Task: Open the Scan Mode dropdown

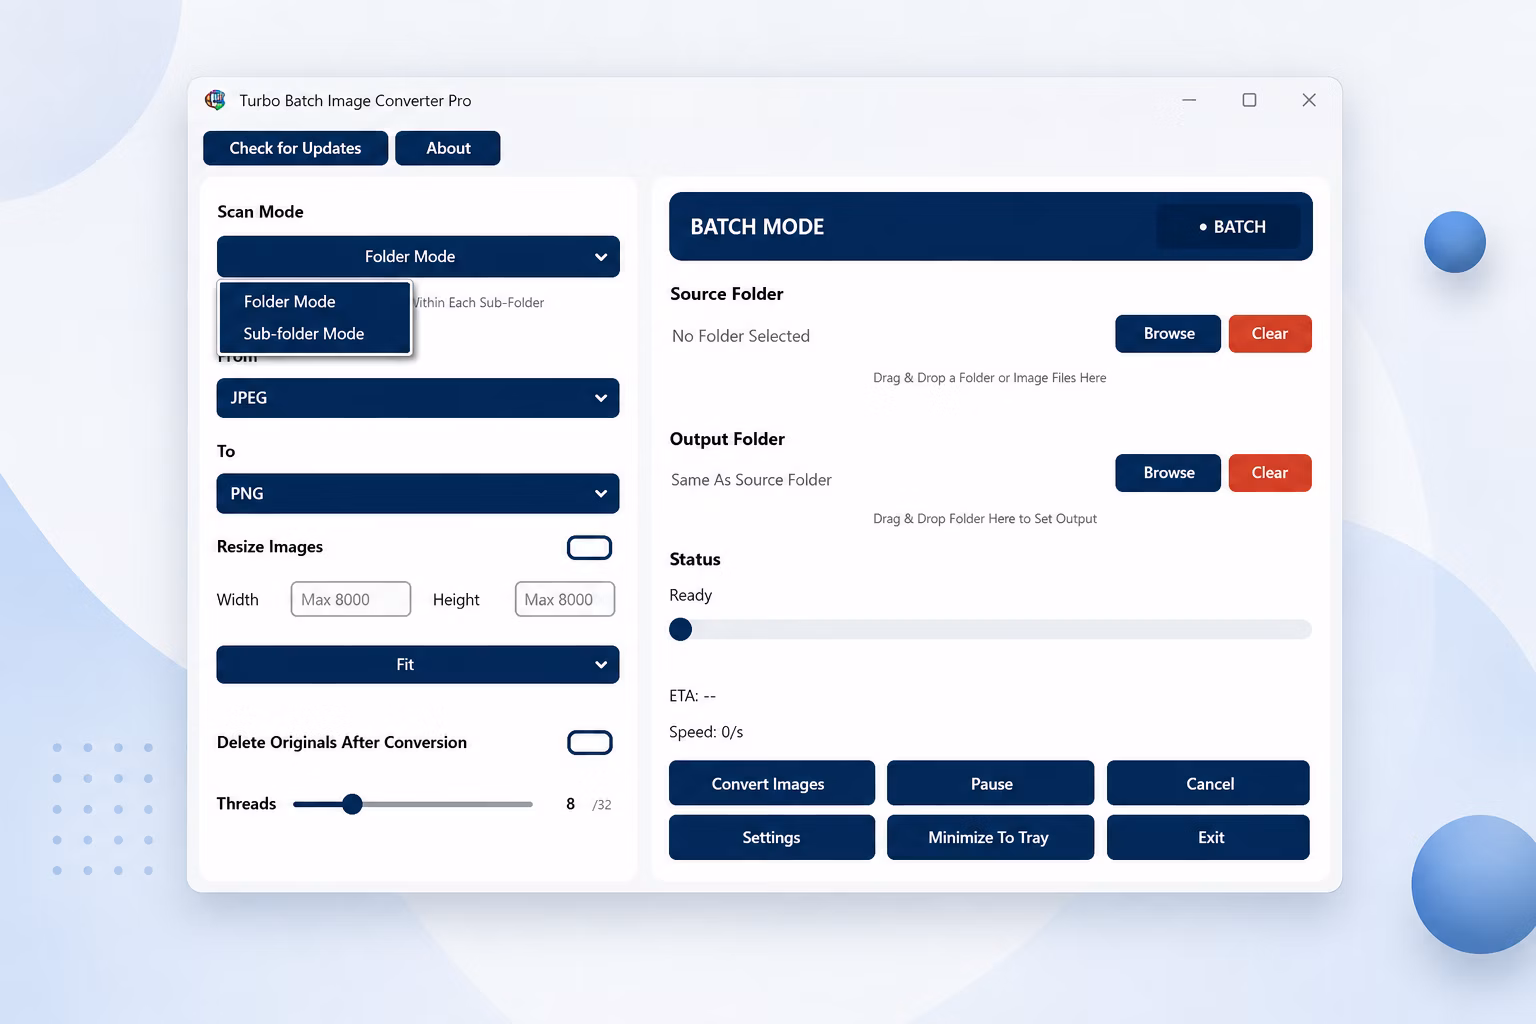Action: click(418, 257)
